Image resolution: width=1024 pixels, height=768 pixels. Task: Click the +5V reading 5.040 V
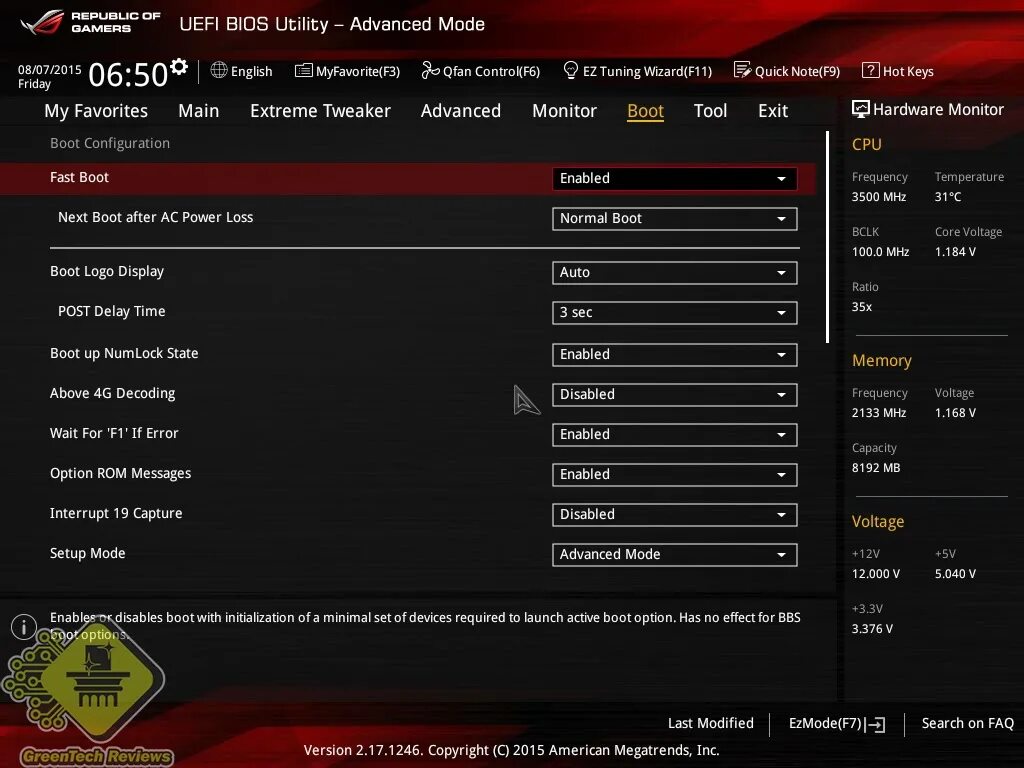click(955, 573)
